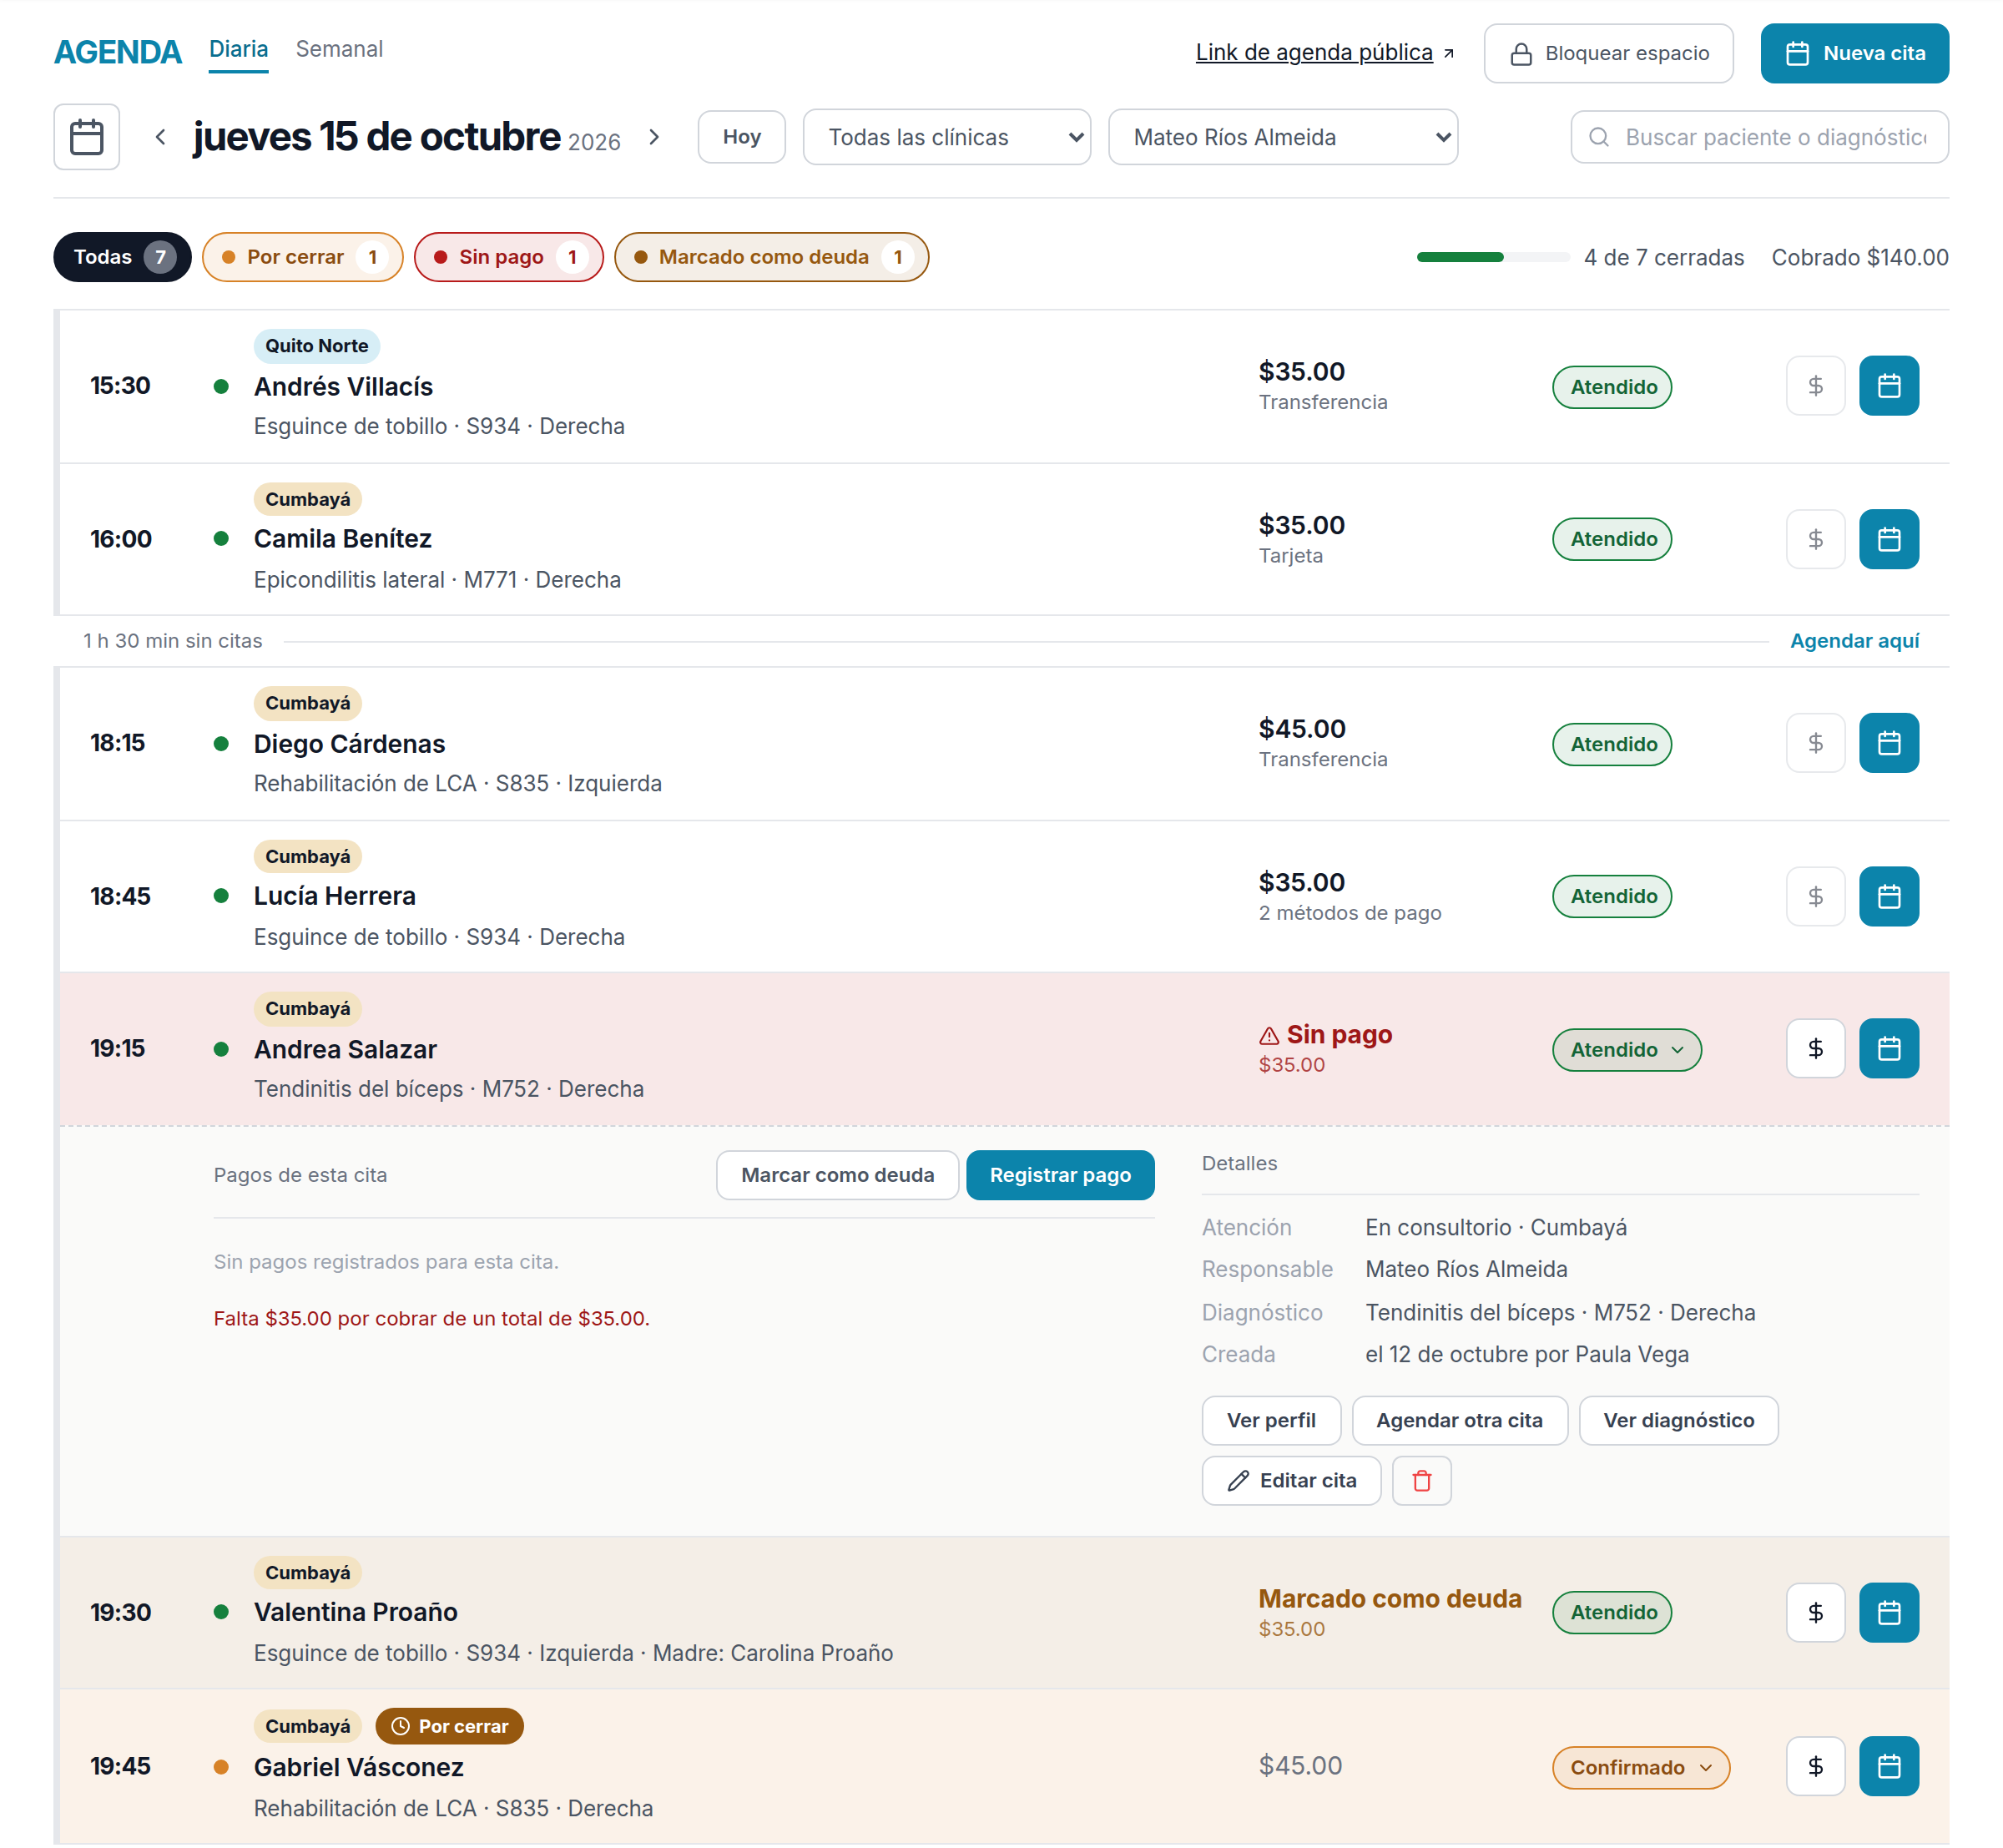Open Mateo Ríos Almeida professional dropdown
This screenshot has height=1848, width=2003.
pyautogui.click(x=1283, y=137)
